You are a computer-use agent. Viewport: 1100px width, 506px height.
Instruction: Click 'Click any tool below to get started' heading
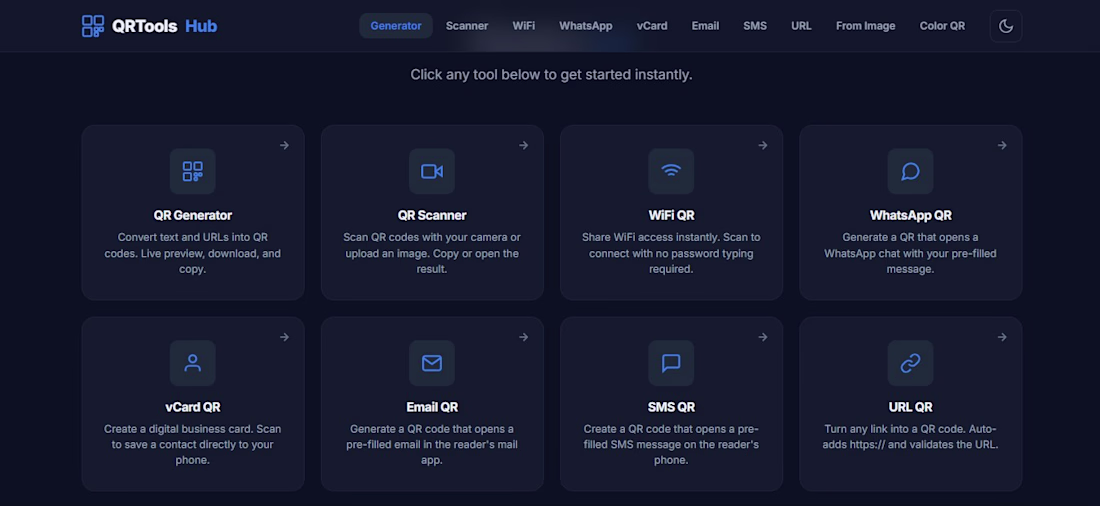pyautogui.click(x=551, y=74)
